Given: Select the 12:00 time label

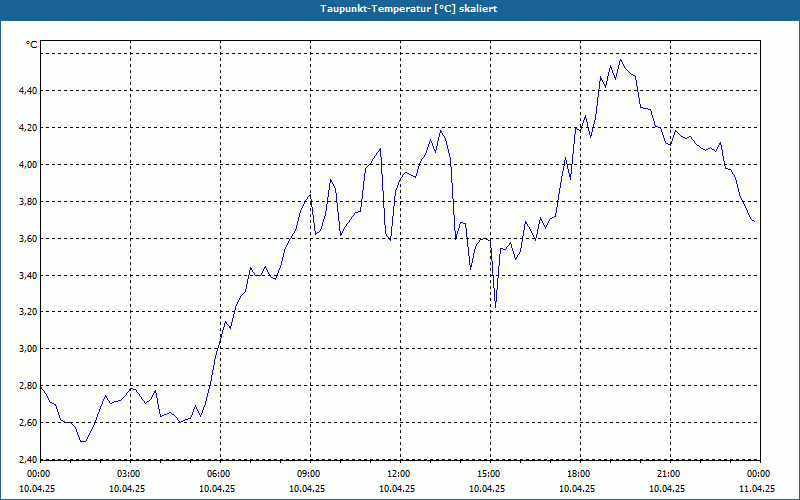Looking at the screenshot, I should [x=400, y=474].
